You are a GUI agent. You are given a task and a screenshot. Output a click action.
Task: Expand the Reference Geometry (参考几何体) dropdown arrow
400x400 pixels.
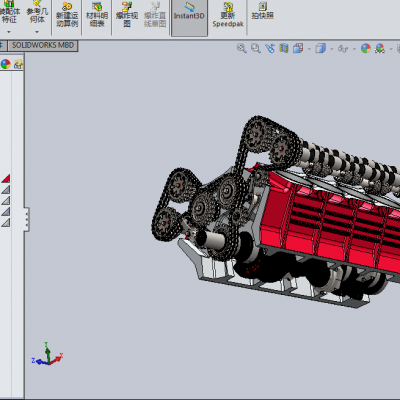pos(37,32)
